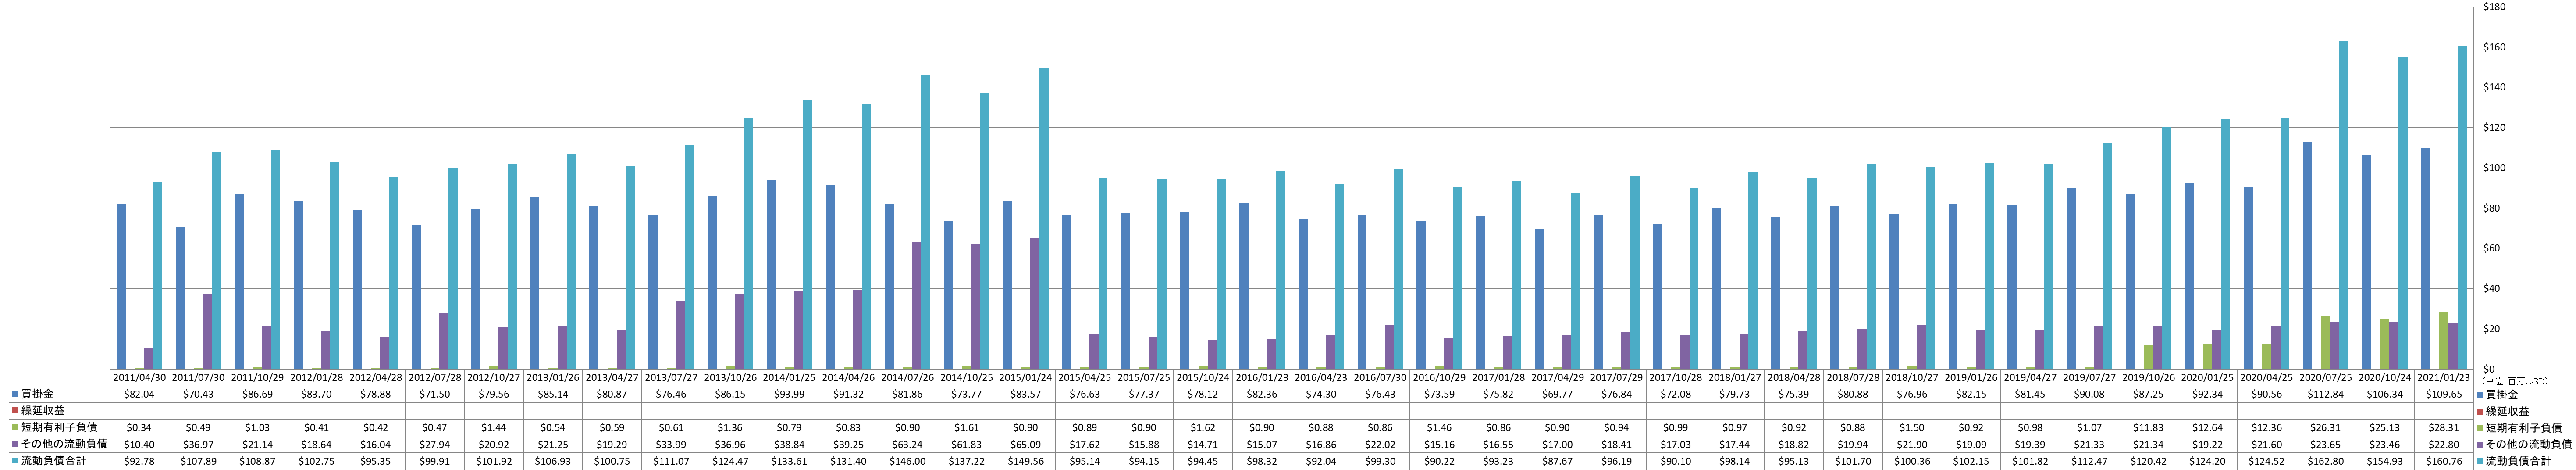Click the blue 買掛金 bar for 2011/04/30

(x=121, y=287)
